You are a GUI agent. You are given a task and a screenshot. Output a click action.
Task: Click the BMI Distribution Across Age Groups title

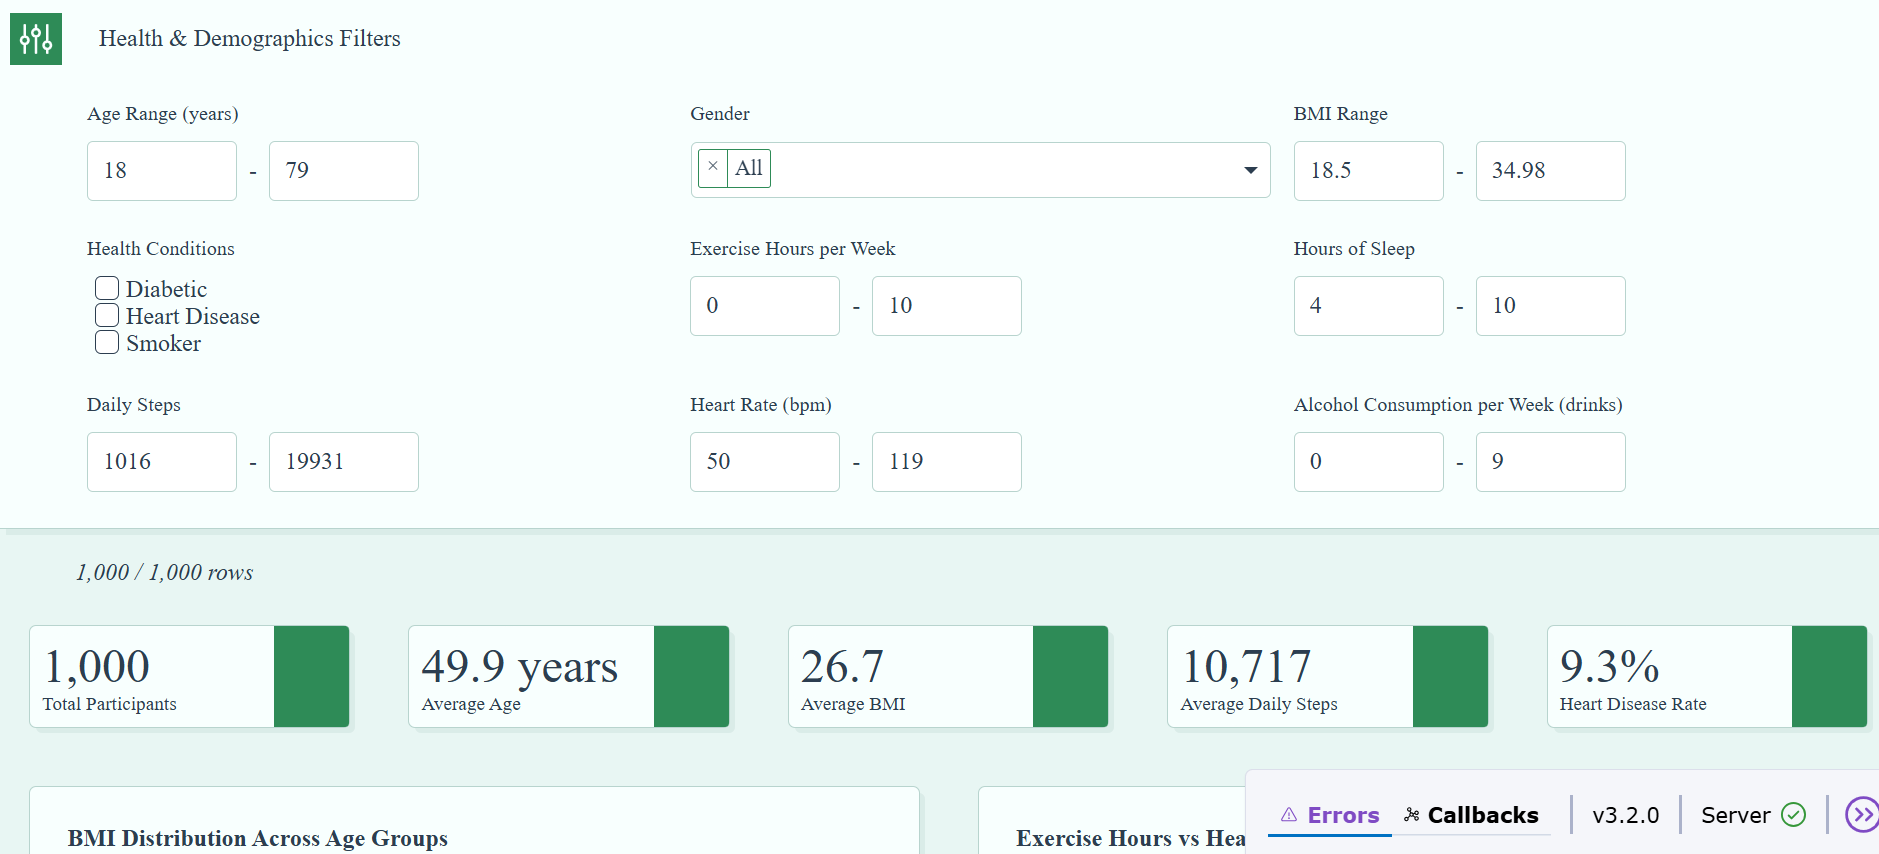tap(258, 838)
